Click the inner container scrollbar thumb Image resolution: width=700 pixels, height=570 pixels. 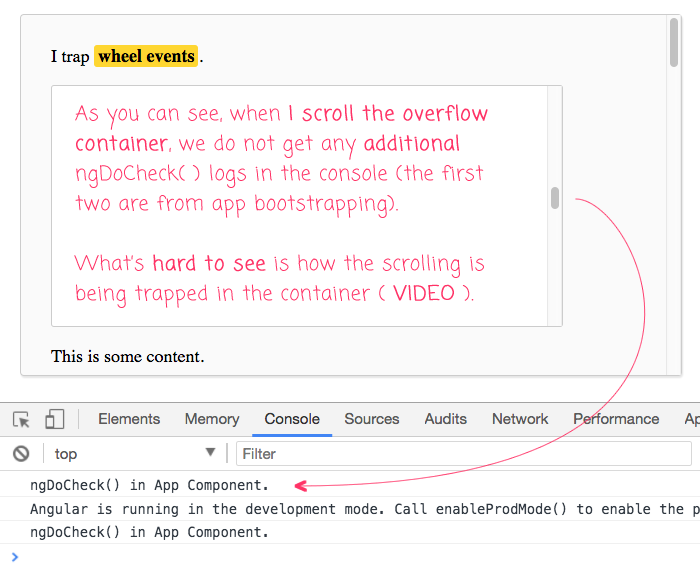(x=555, y=198)
